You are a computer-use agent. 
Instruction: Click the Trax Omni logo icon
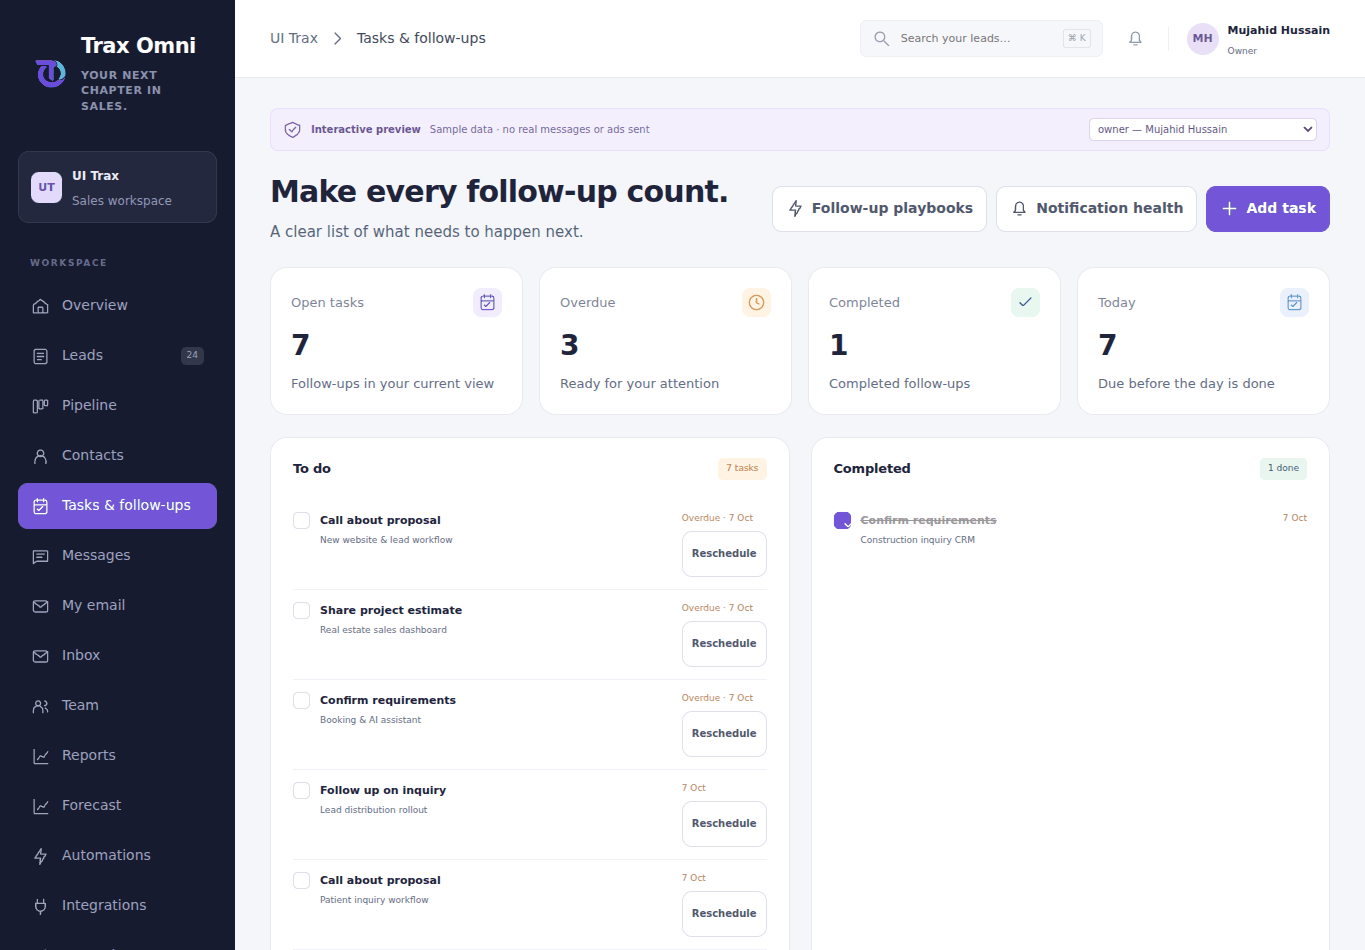(x=50, y=73)
